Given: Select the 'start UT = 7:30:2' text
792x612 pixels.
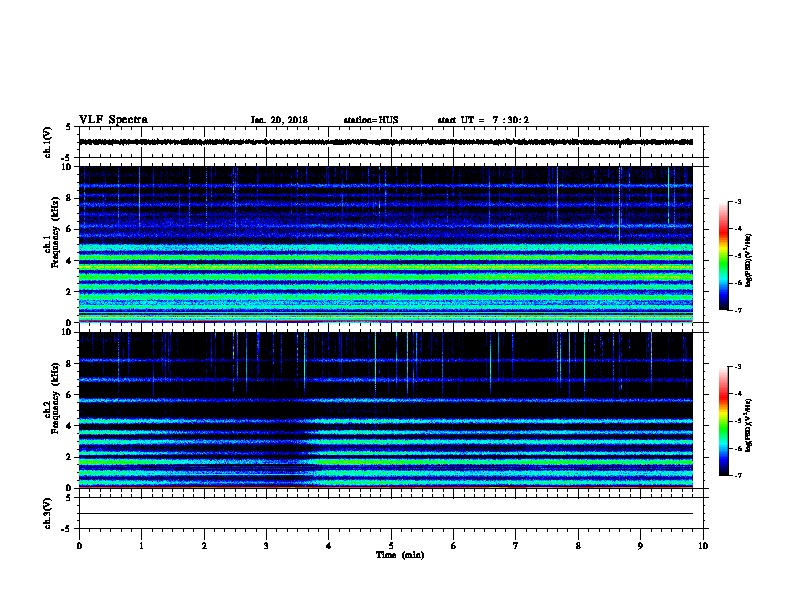Looking at the screenshot, I should (x=483, y=120).
